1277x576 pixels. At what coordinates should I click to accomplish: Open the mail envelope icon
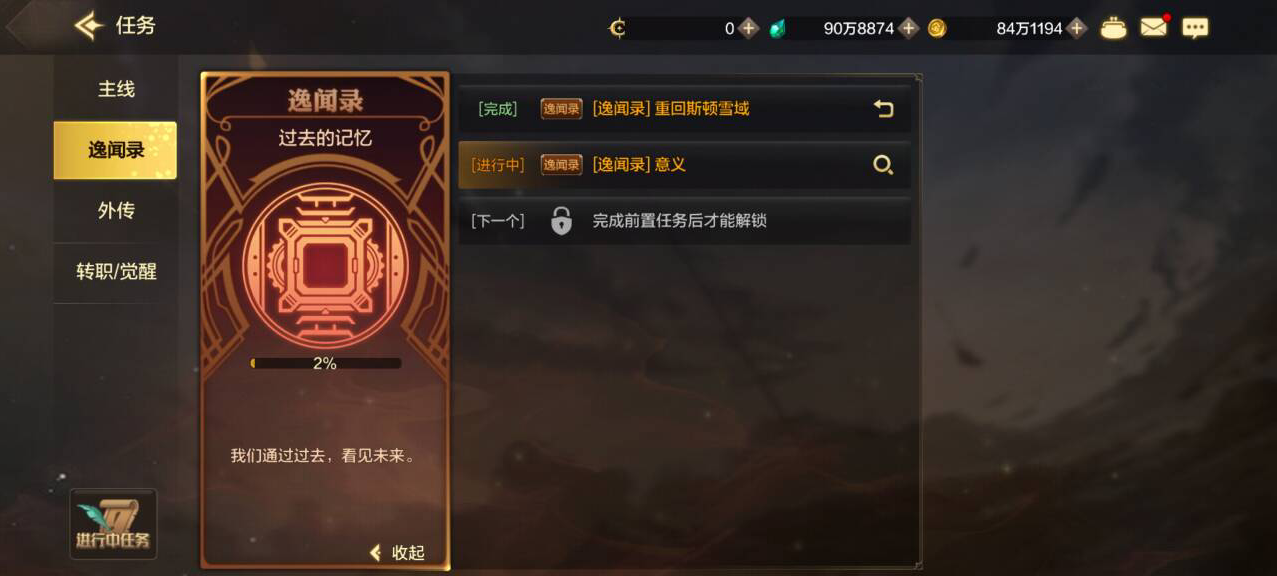(x=1154, y=28)
